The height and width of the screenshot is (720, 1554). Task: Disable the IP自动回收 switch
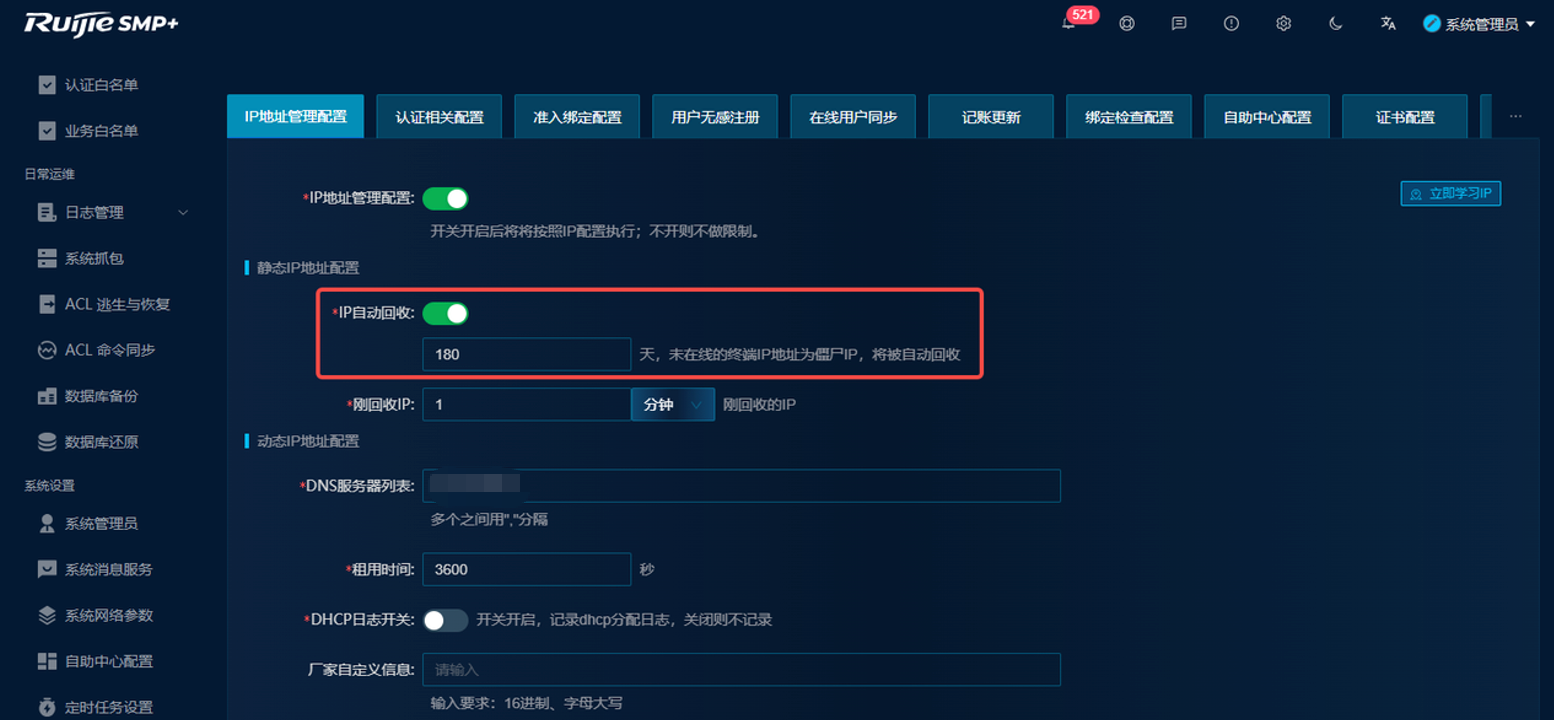[445, 314]
